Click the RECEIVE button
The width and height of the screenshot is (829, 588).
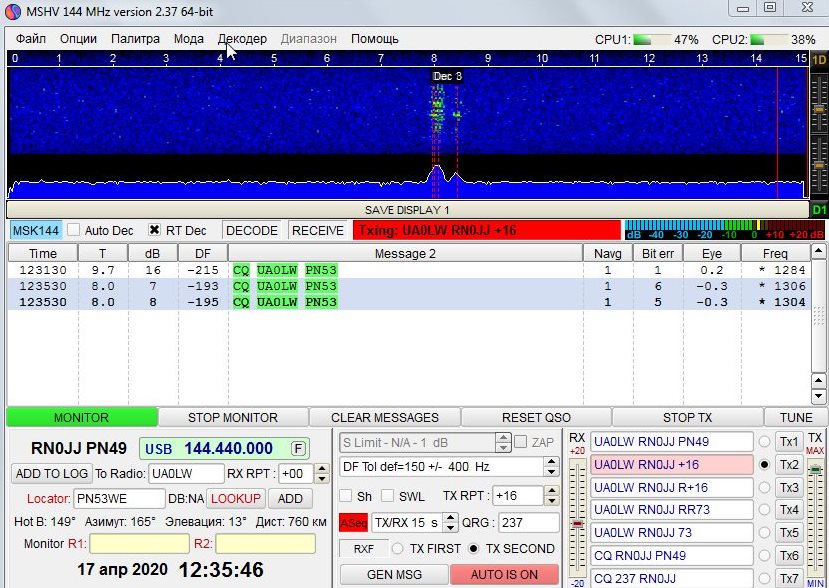click(x=318, y=231)
